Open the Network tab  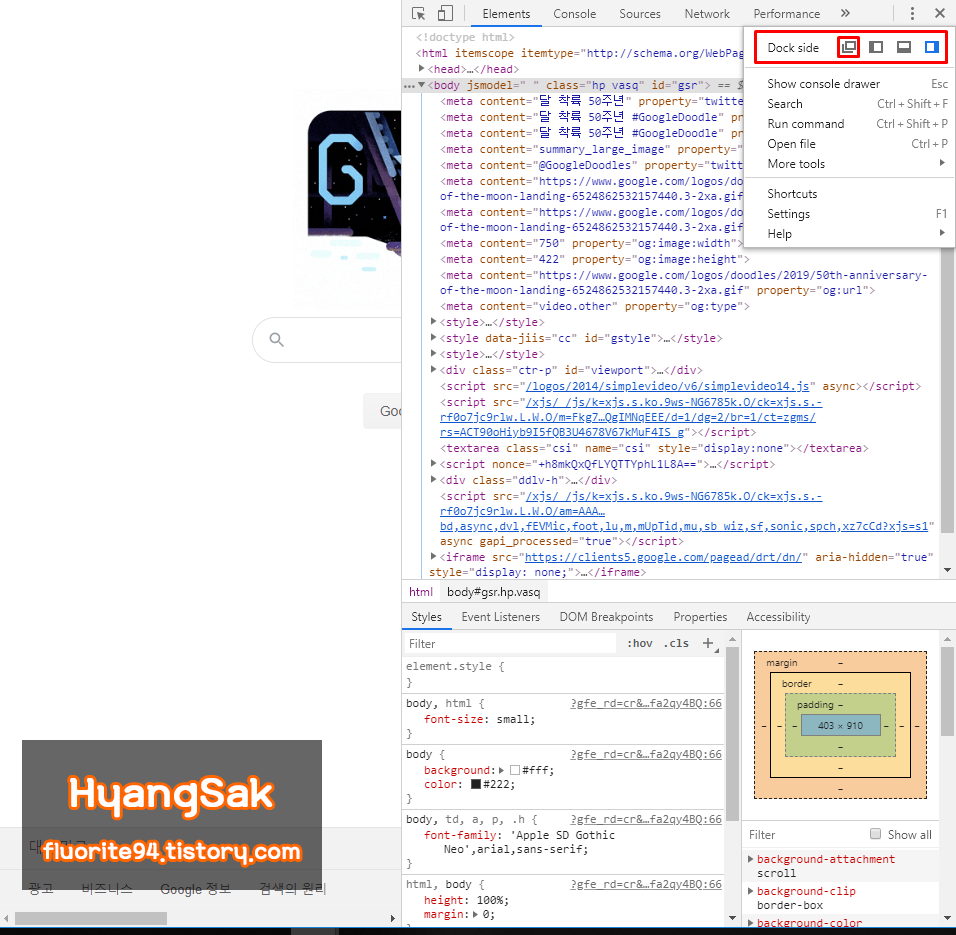click(x=707, y=13)
